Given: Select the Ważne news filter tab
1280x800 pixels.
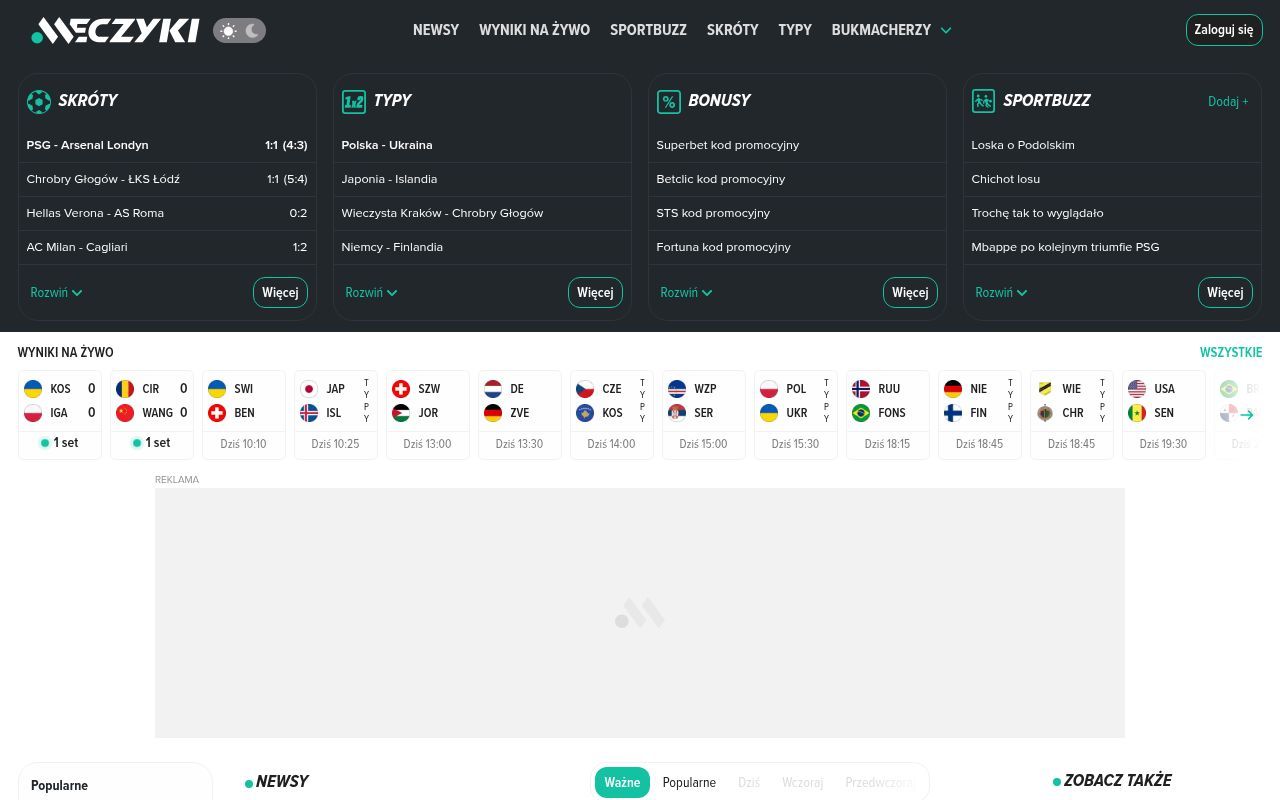Looking at the screenshot, I should 622,782.
